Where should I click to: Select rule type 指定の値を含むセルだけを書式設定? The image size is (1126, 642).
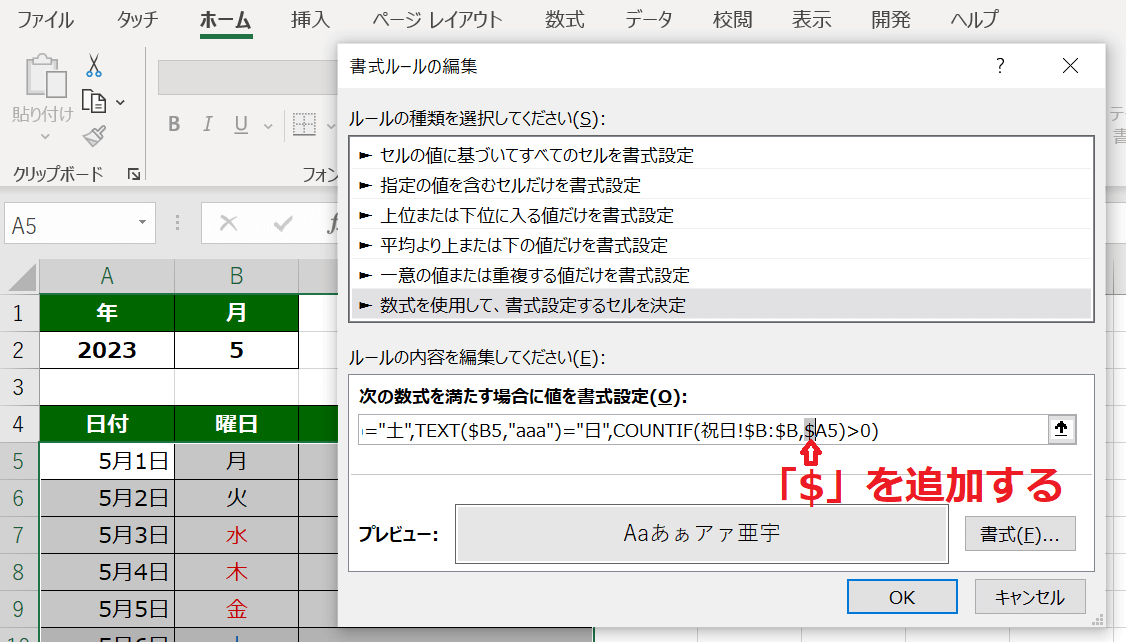pos(510,185)
